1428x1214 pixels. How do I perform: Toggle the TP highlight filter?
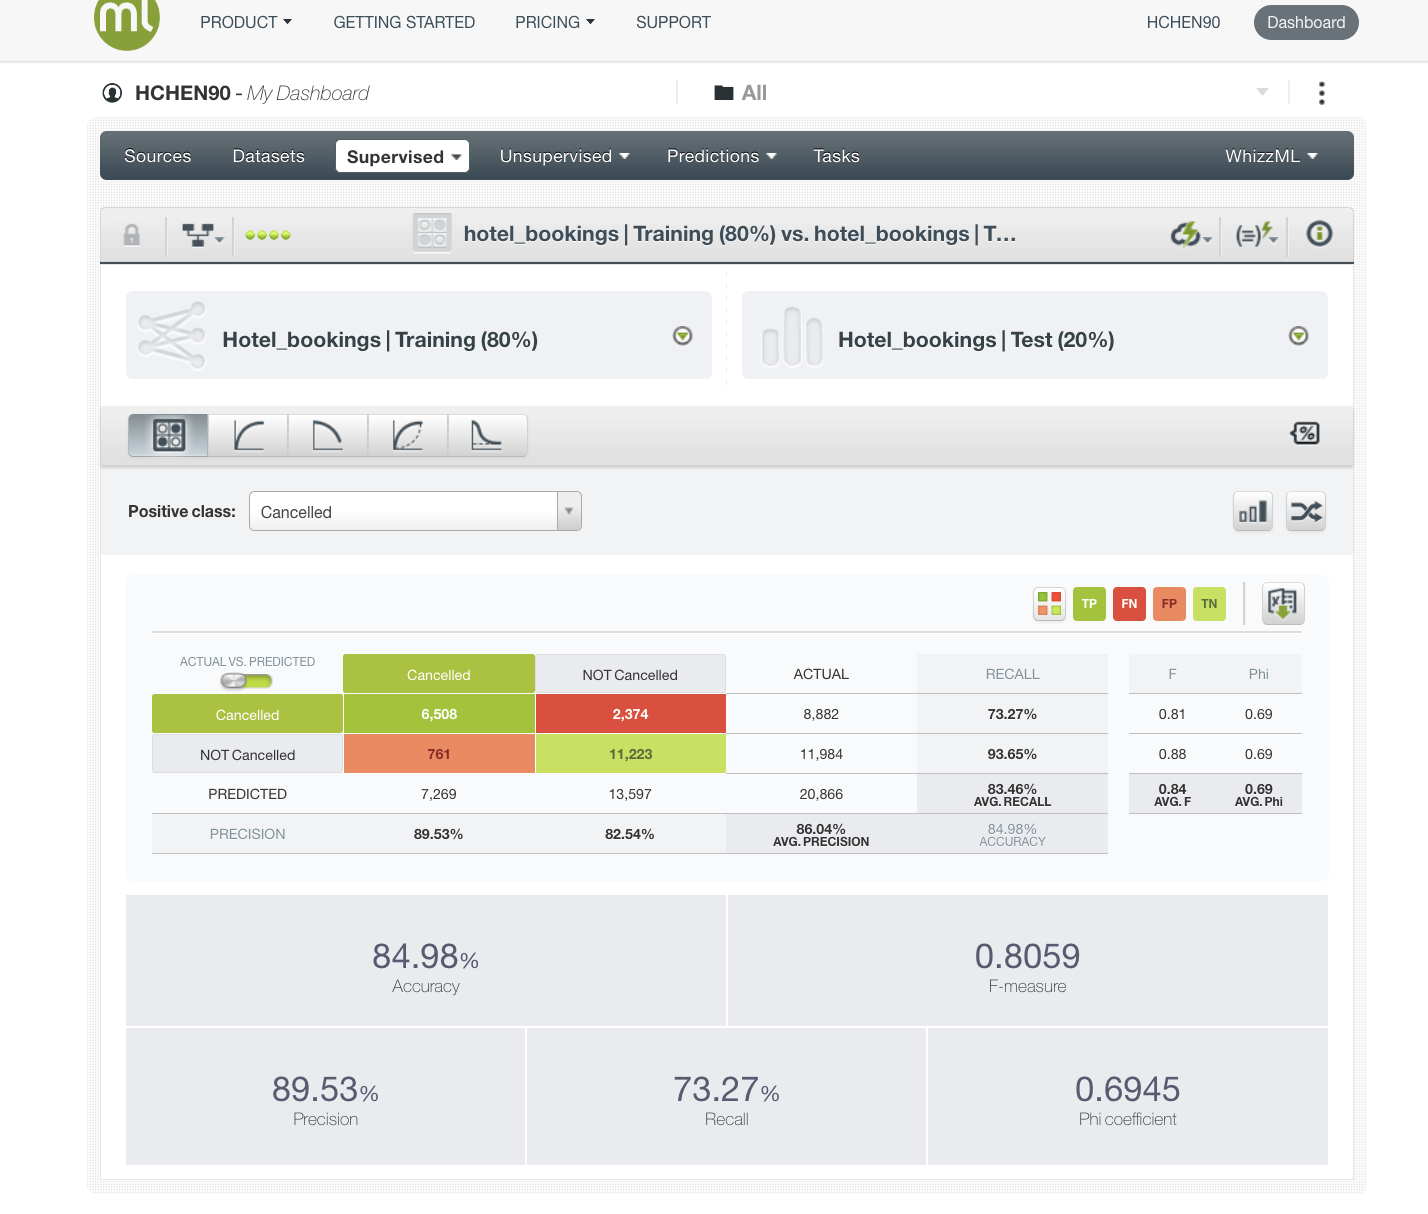pos(1089,604)
